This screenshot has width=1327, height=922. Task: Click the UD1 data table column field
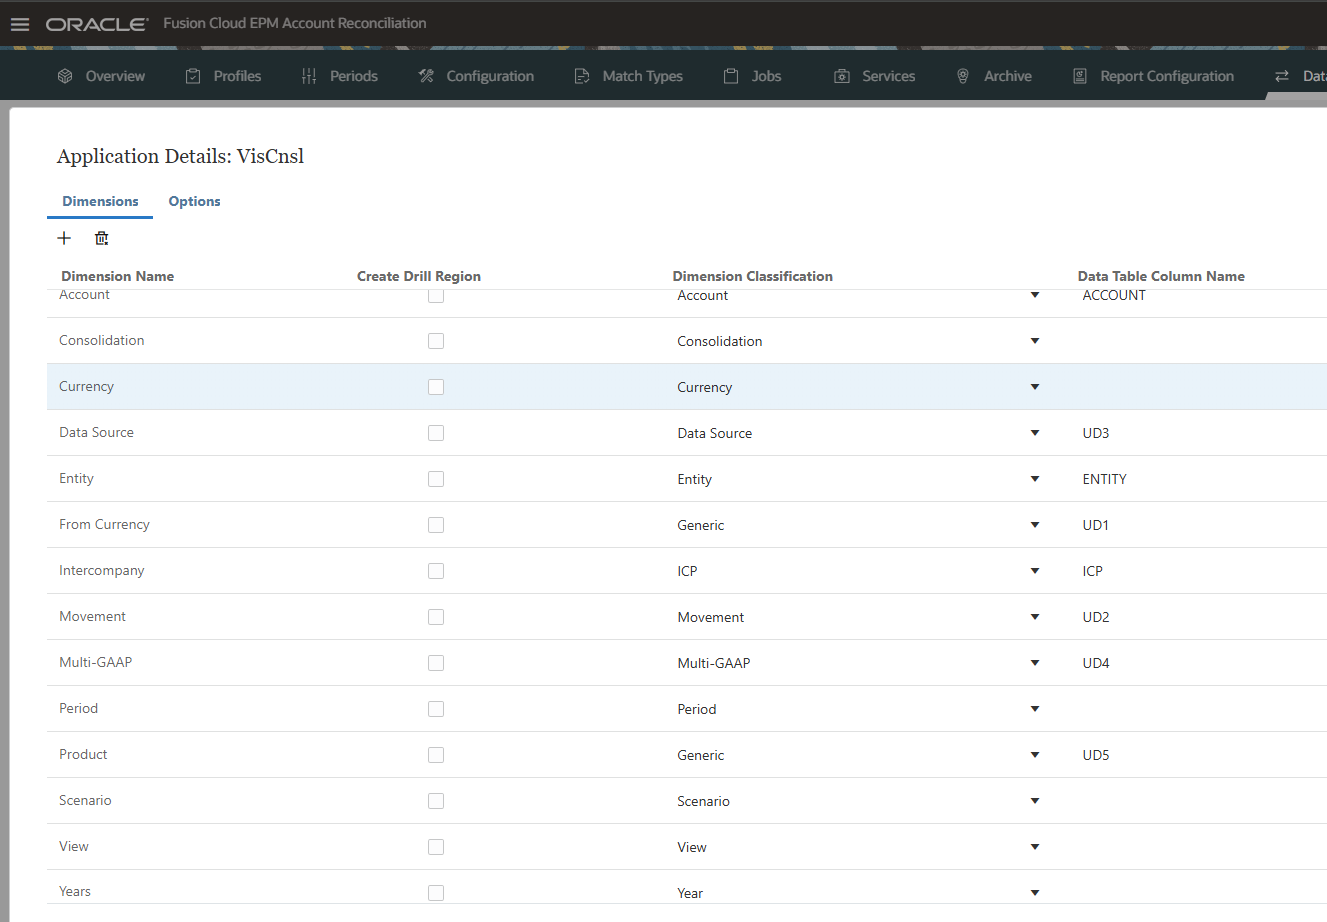tap(1096, 525)
